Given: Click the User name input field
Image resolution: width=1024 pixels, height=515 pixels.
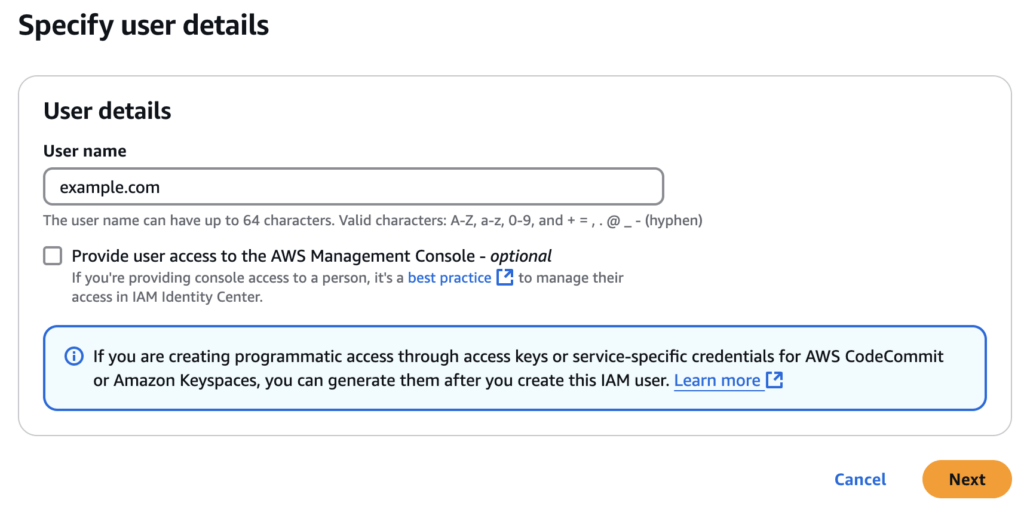Looking at the screenshot, I should 400,187.
